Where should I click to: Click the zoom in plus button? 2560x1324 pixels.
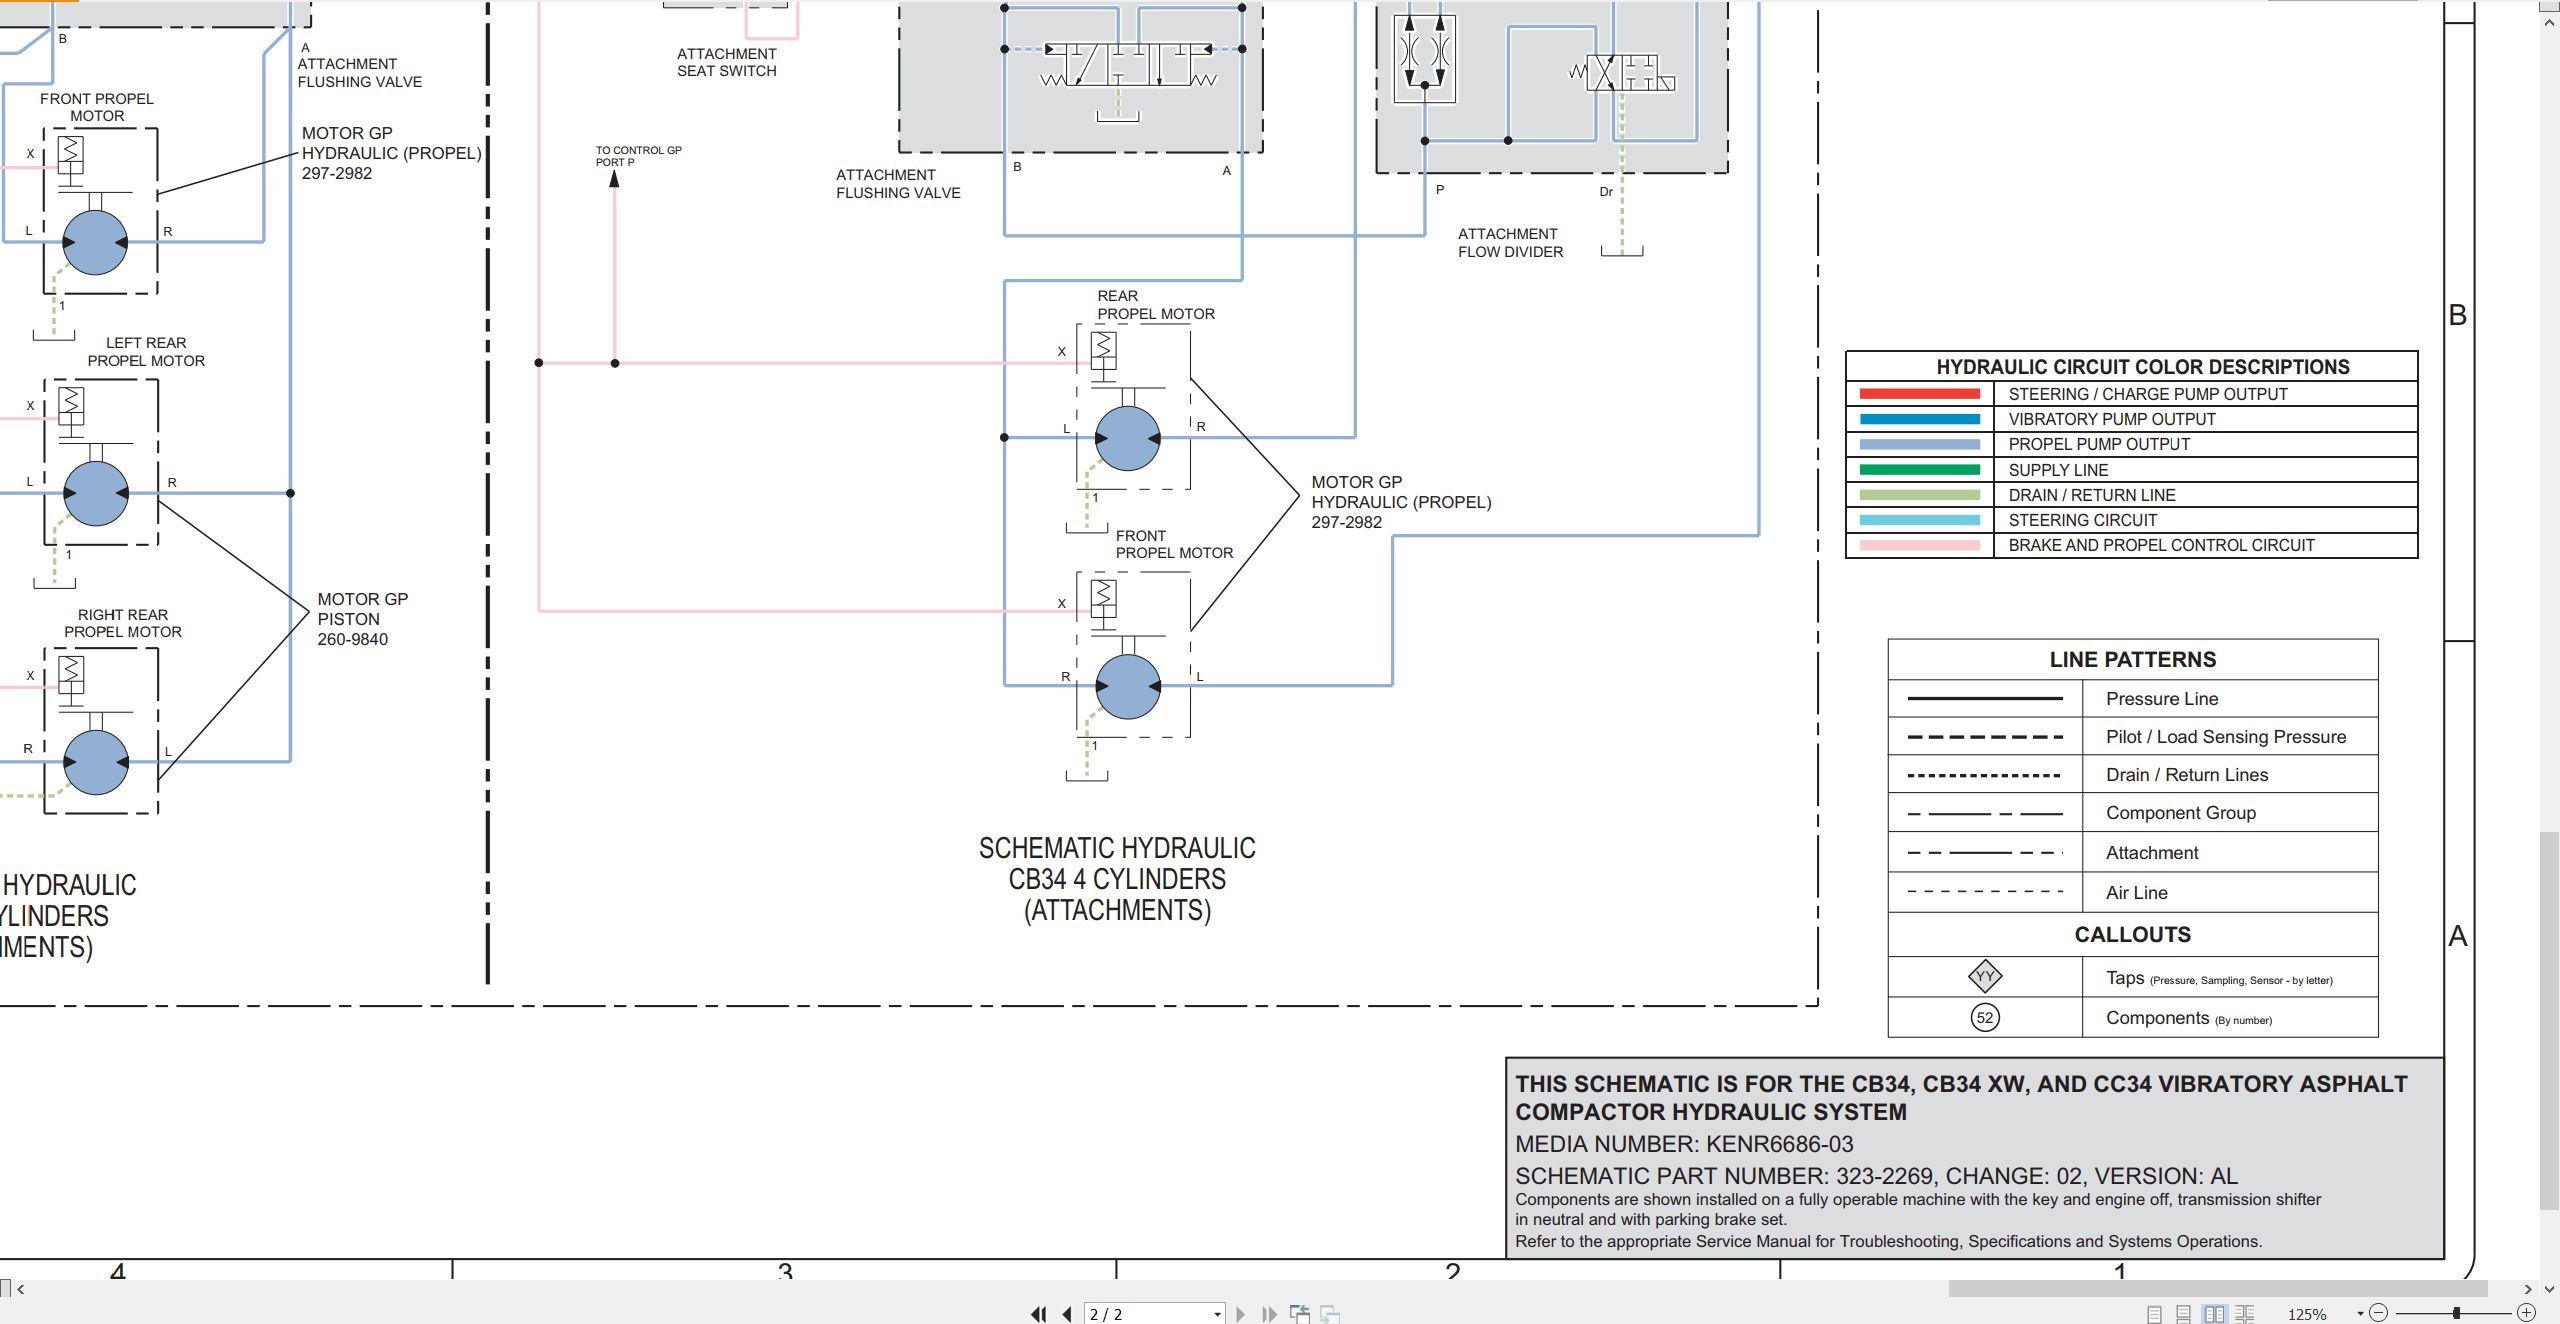(2526, 1313)
